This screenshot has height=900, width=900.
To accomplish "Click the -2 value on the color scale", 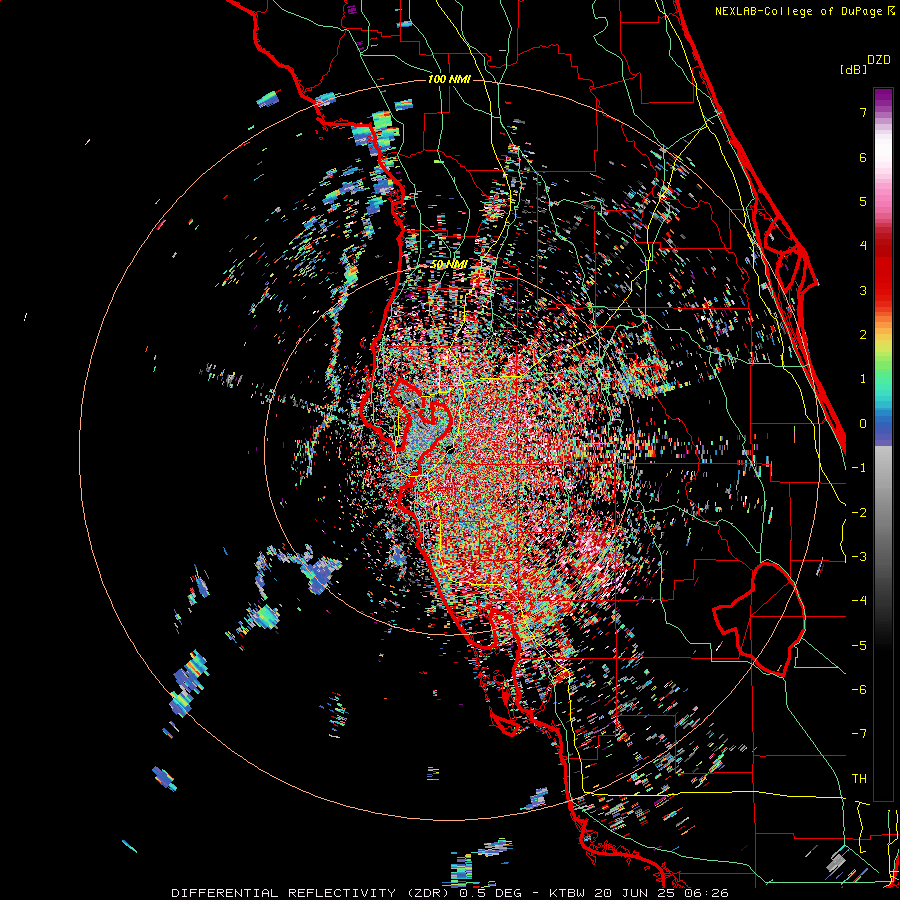I will click(x=859, y=513).
